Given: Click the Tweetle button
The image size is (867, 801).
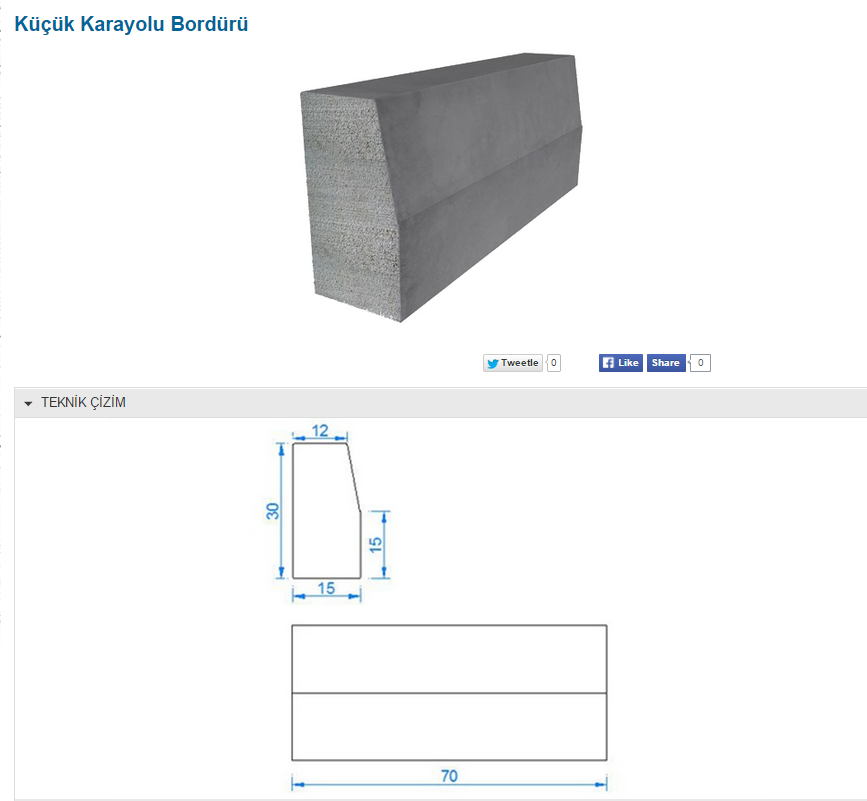Looking at the screenshot, I should 513,363.
